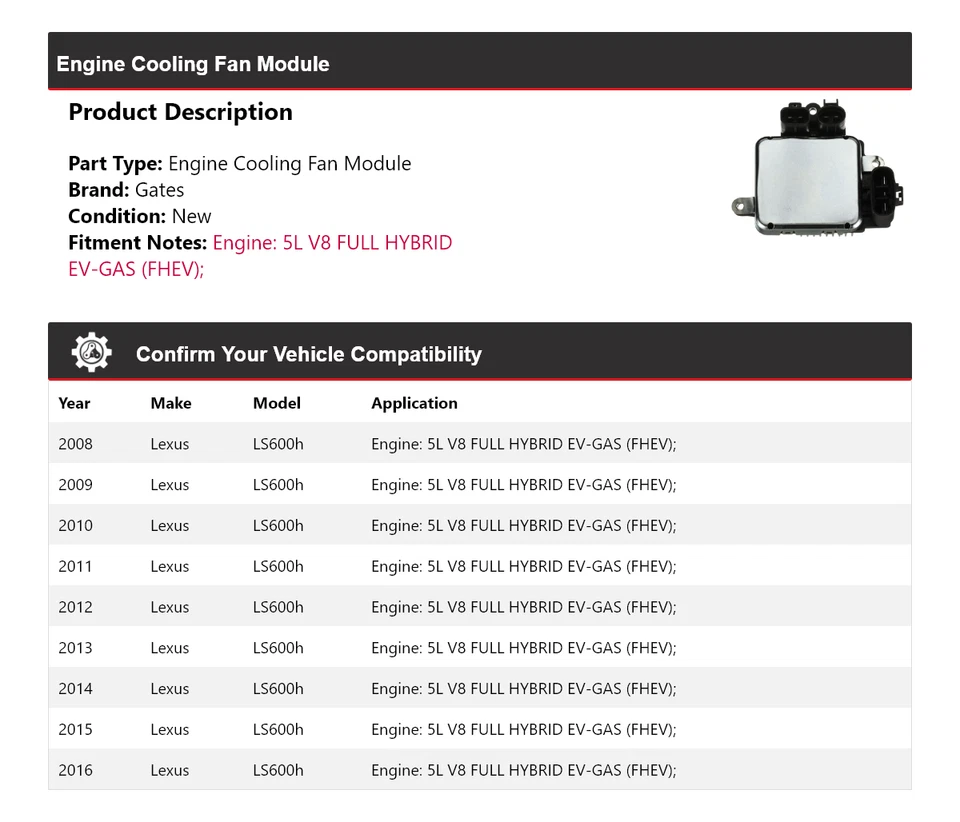Viewport: 960px width, 822px height.
Task: Select the Application text in the 2008 row
Action: pyautogui.click(x=523, y=444)
